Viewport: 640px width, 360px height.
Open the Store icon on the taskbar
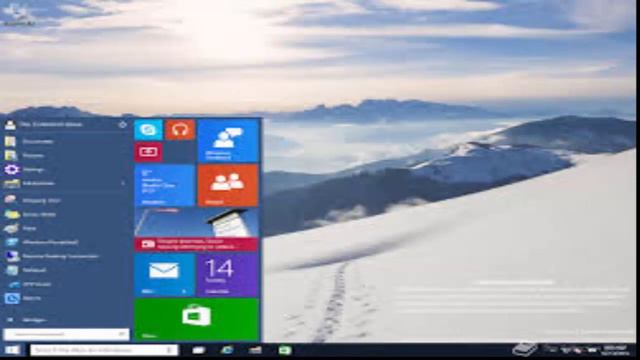click(x=284, y=350)
